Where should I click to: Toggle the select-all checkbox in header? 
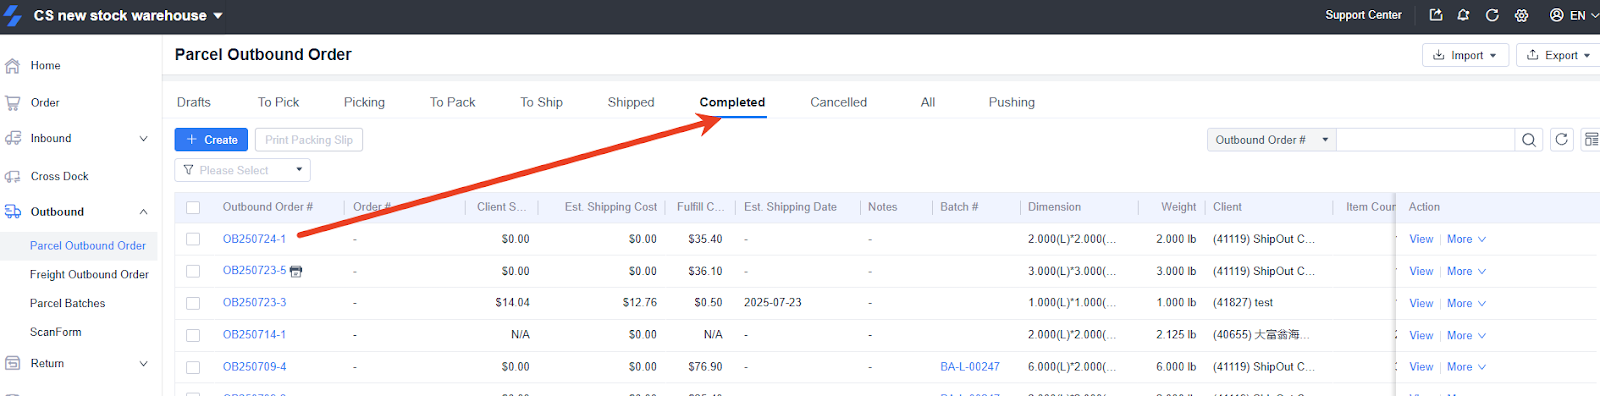click(193, 208)
